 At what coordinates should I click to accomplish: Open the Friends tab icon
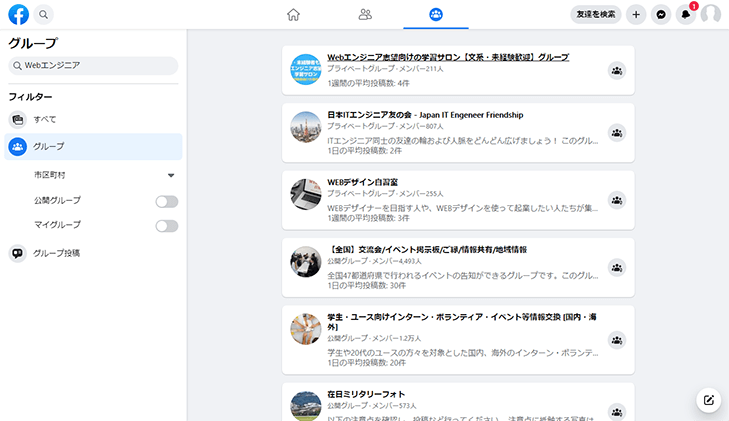point(365,15)
